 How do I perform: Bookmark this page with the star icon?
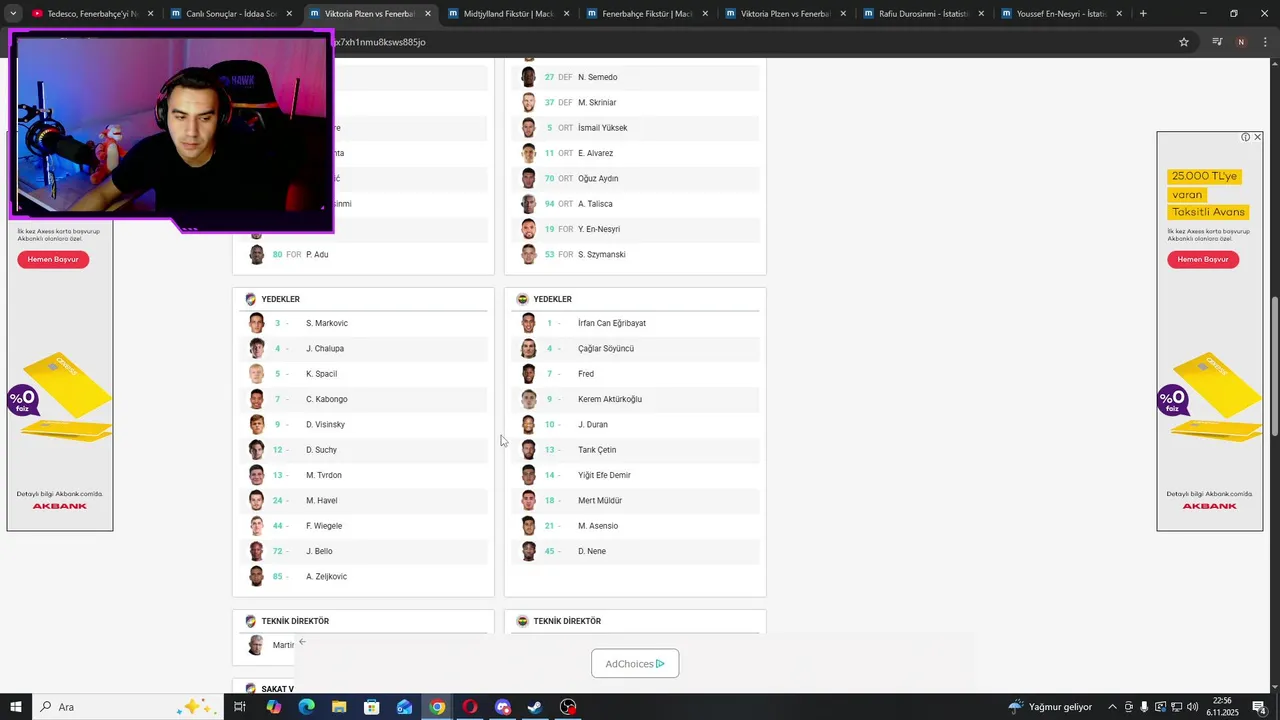coord(1184,42)
